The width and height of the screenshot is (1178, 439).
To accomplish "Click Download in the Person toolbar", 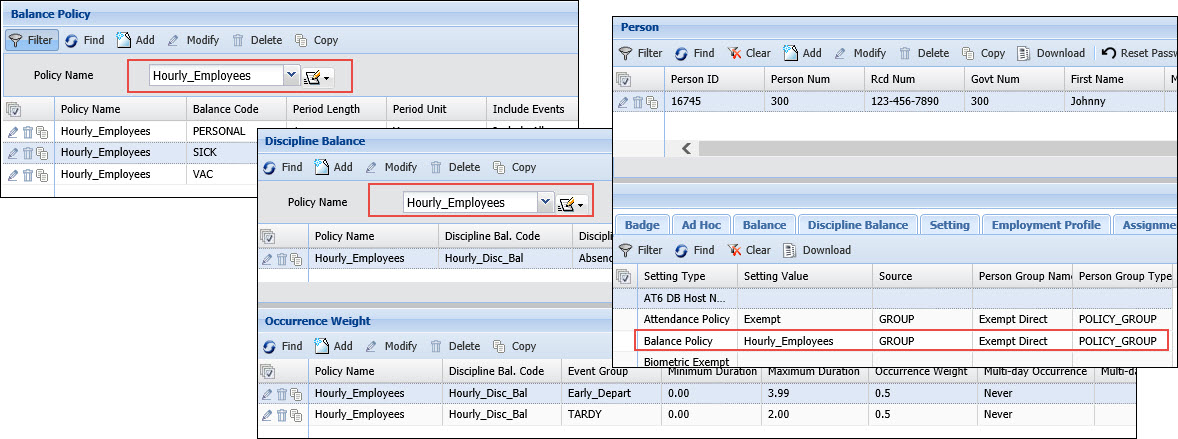I will pos(1051,53).
